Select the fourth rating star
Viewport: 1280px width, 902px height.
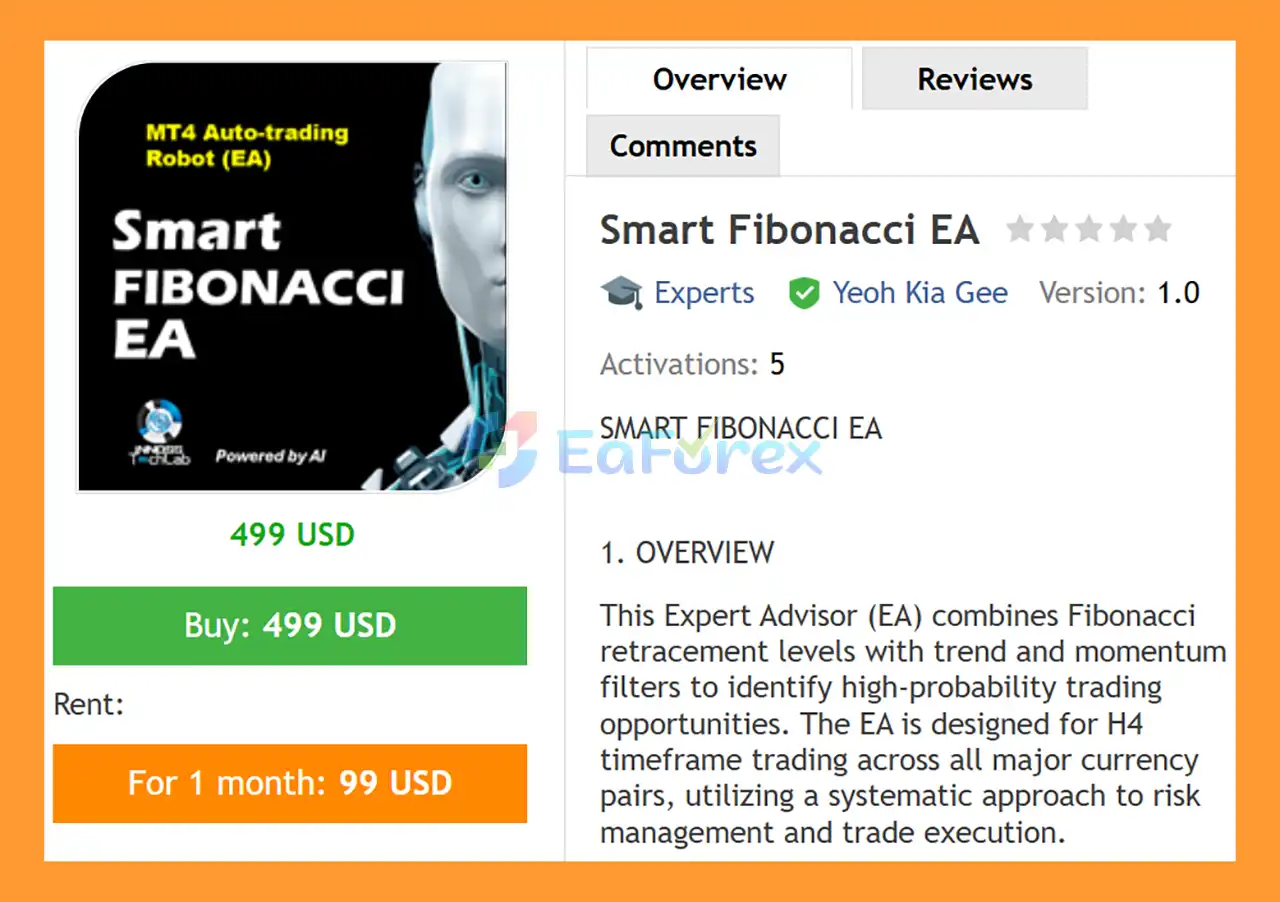pyautogui.click(x=1123, y=229)
